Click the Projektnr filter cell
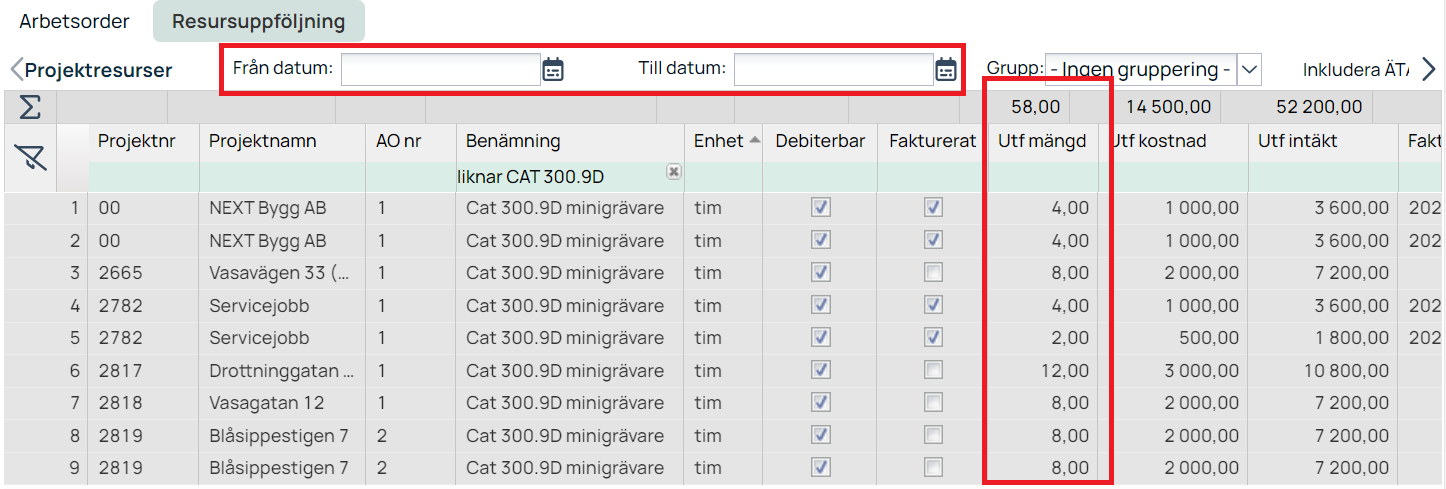This screenshot has width=1446, height=489. [144, 176]
